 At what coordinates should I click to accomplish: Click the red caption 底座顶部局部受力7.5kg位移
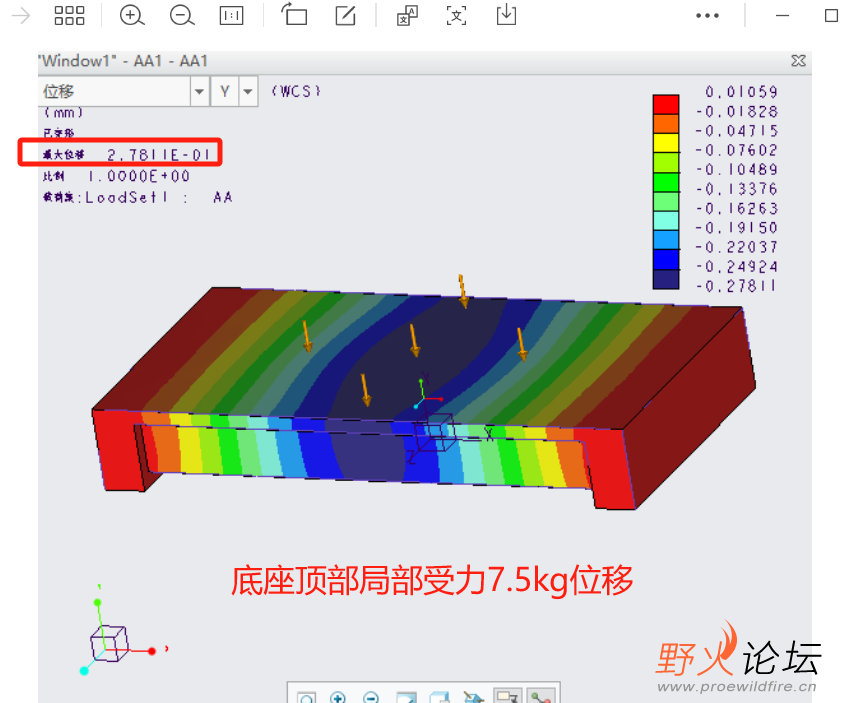pyautogui.click(x=432, y=581)
